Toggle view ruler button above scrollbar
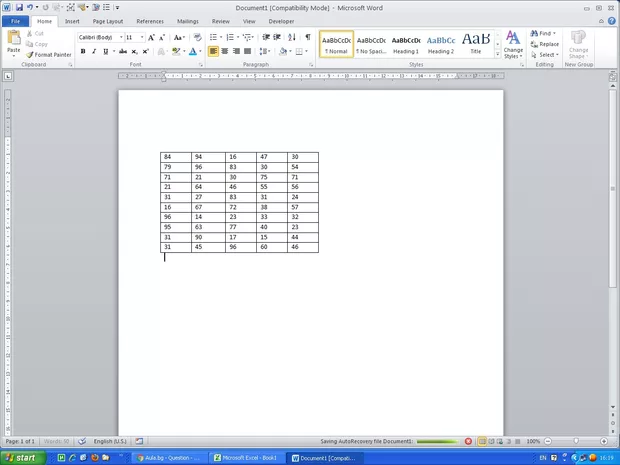 612,77
